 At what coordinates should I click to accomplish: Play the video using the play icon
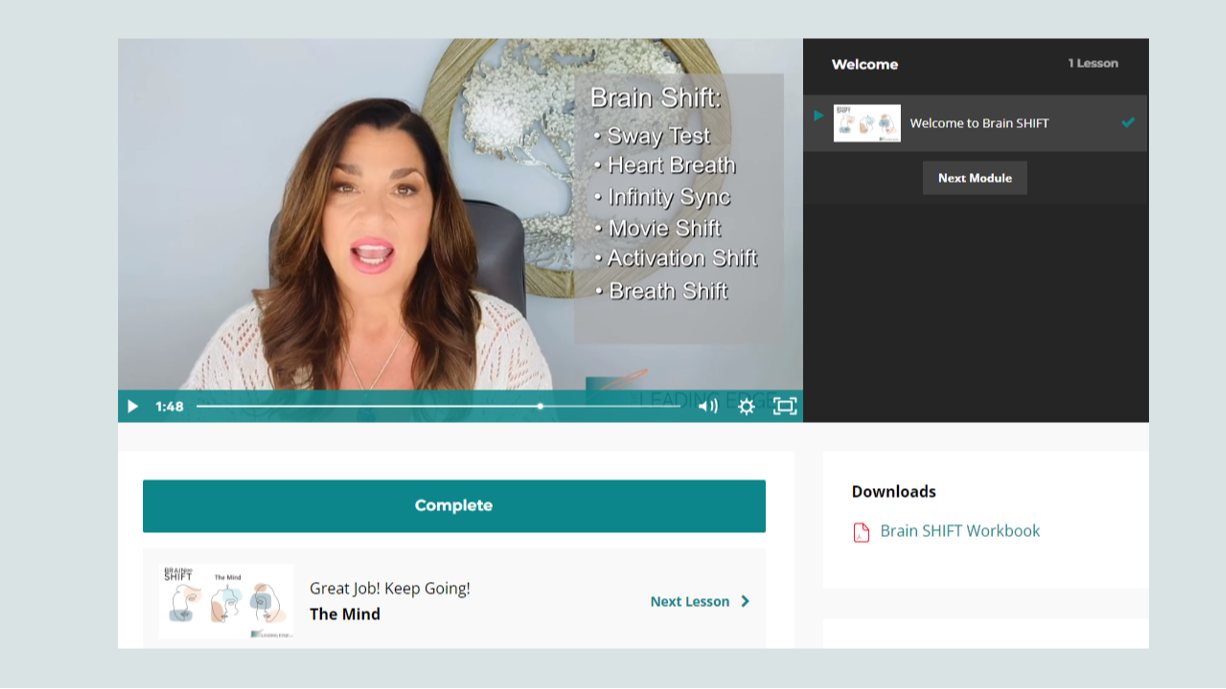(132, 406)
